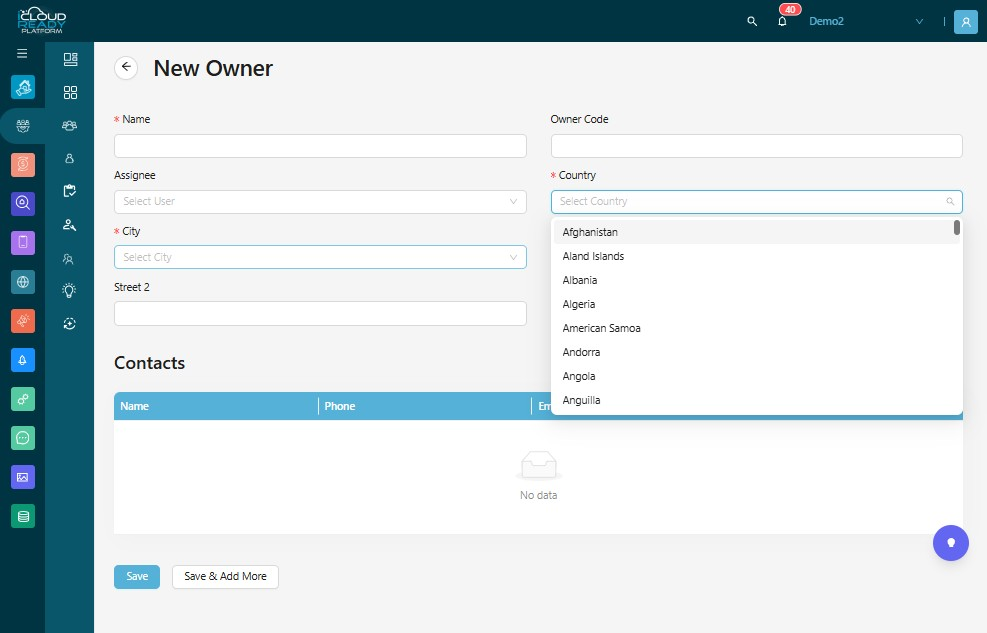Open the image gallery module icon
Viewport: 987px width, 633px height.
coord(23,477)
